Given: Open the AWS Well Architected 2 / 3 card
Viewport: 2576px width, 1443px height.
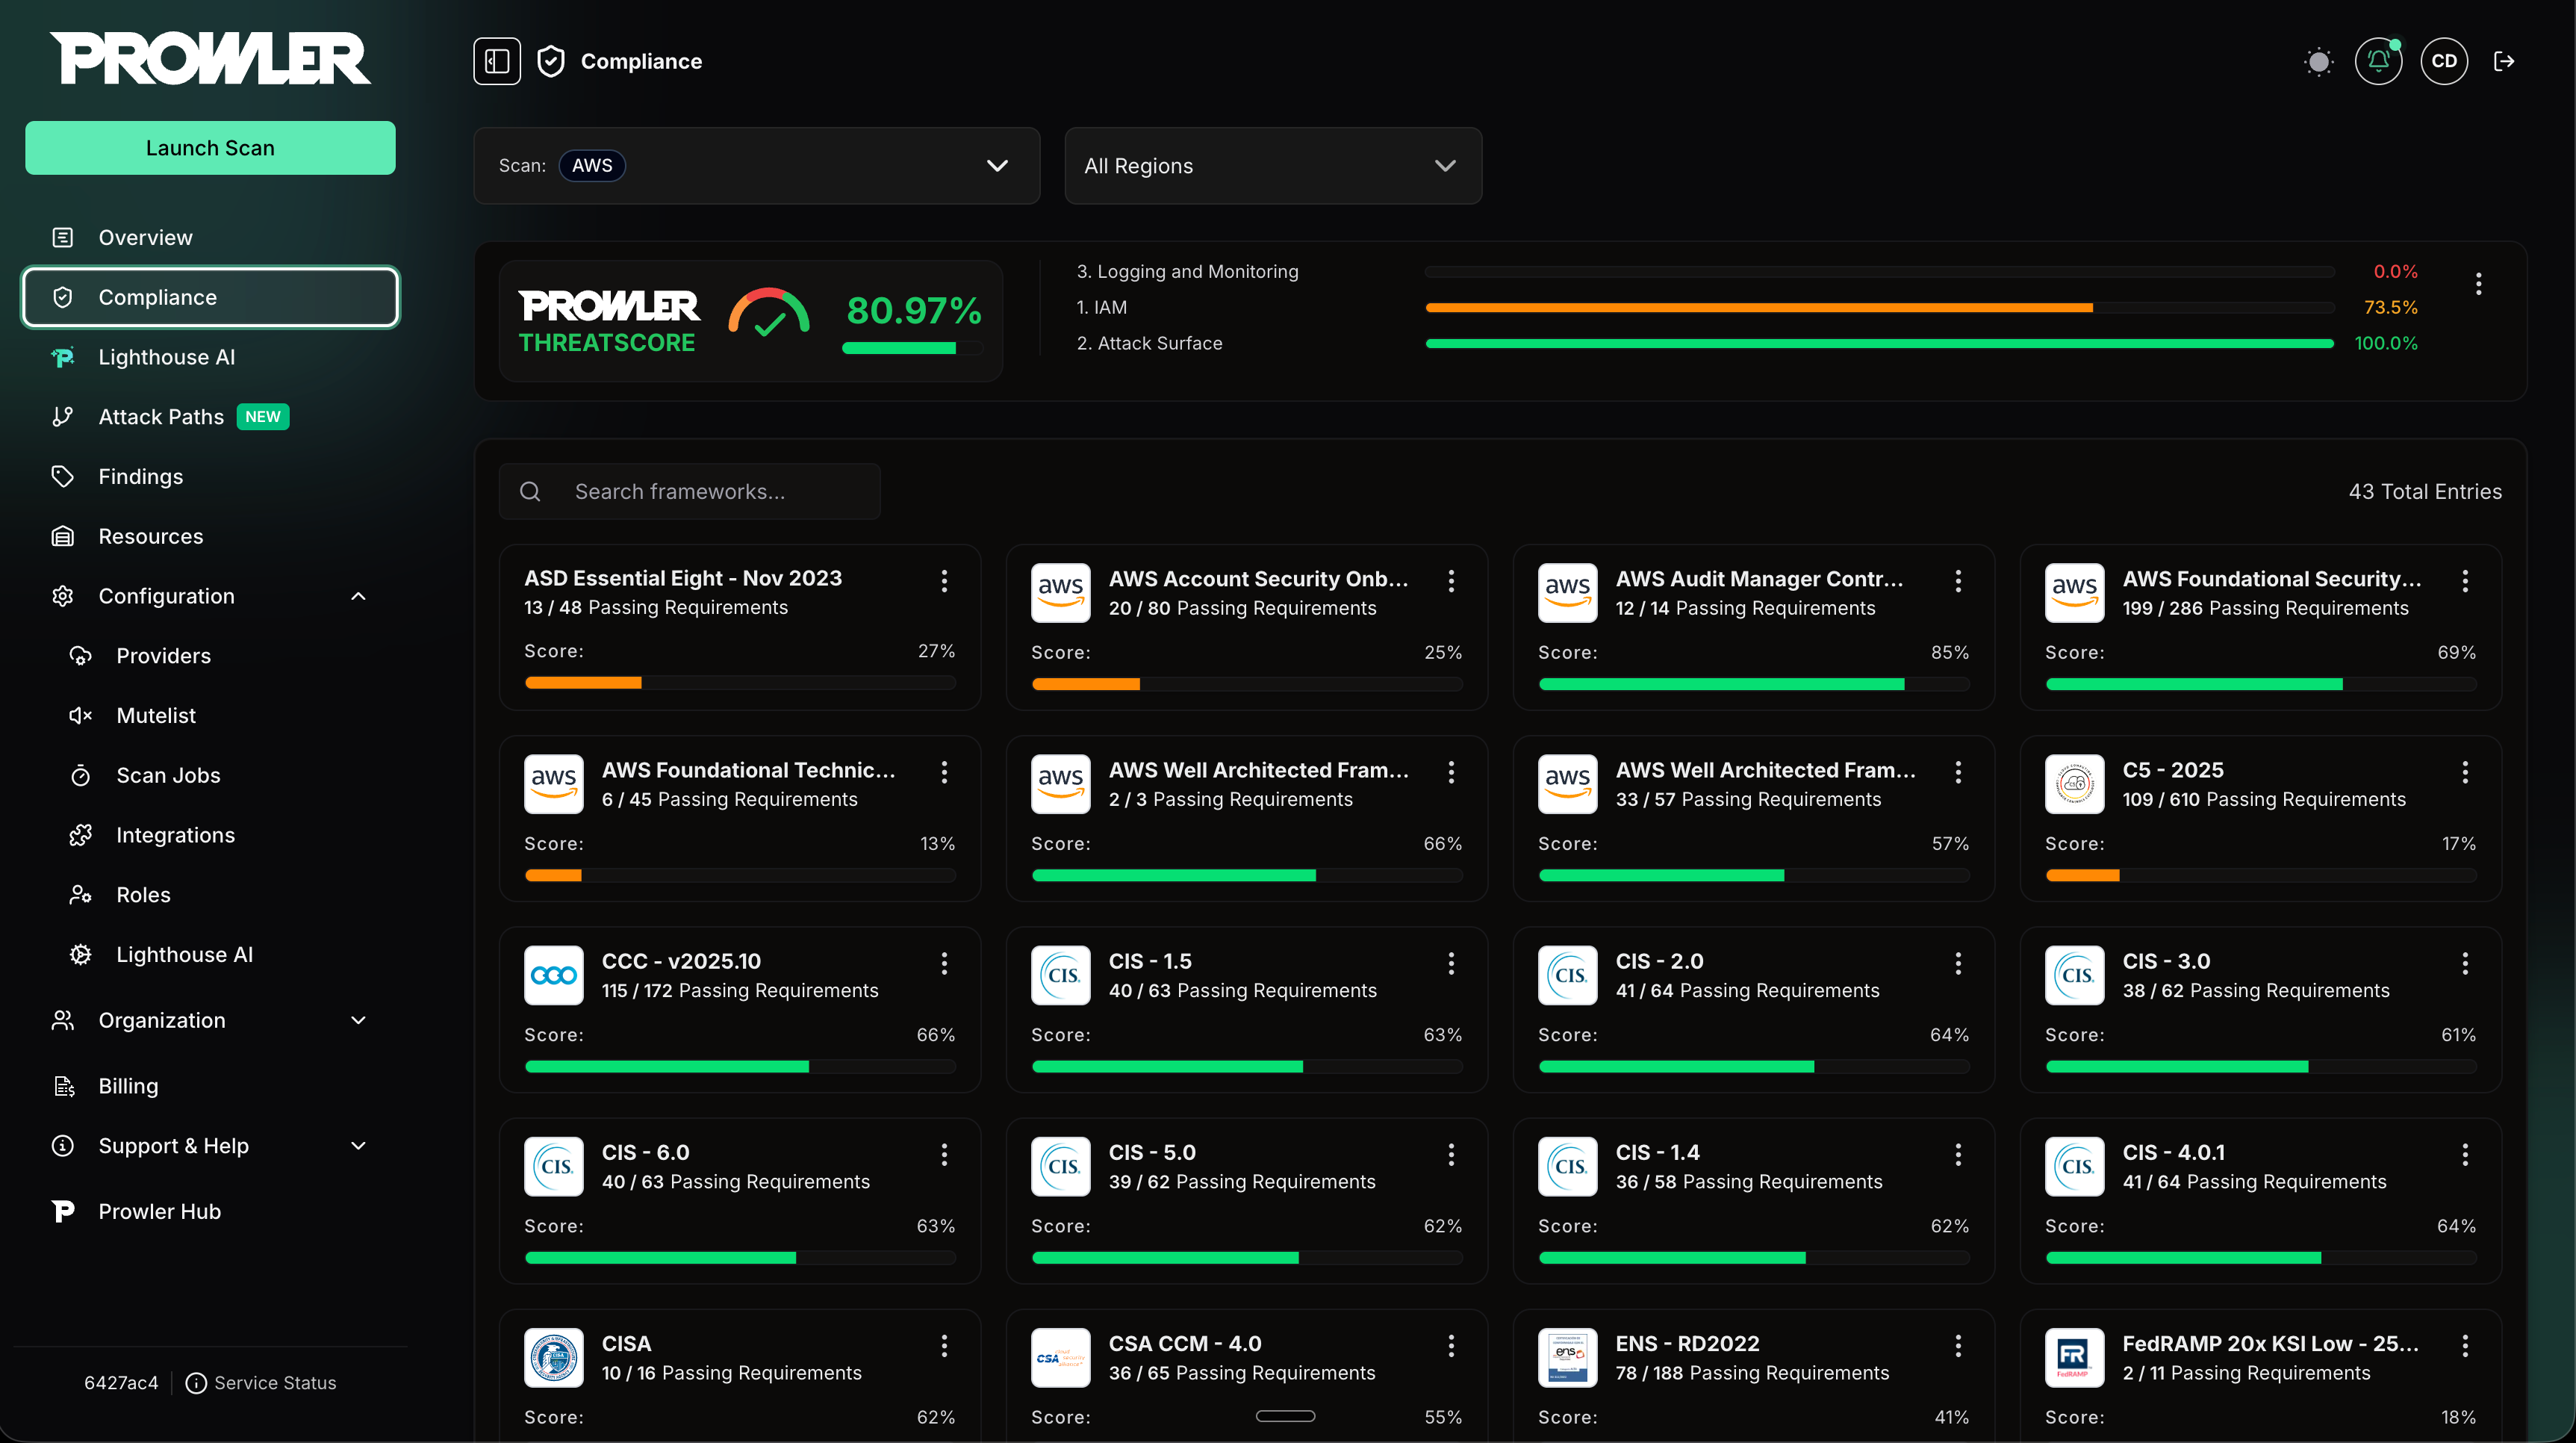Looking at the screenshot, I should tap(1246, 818).
